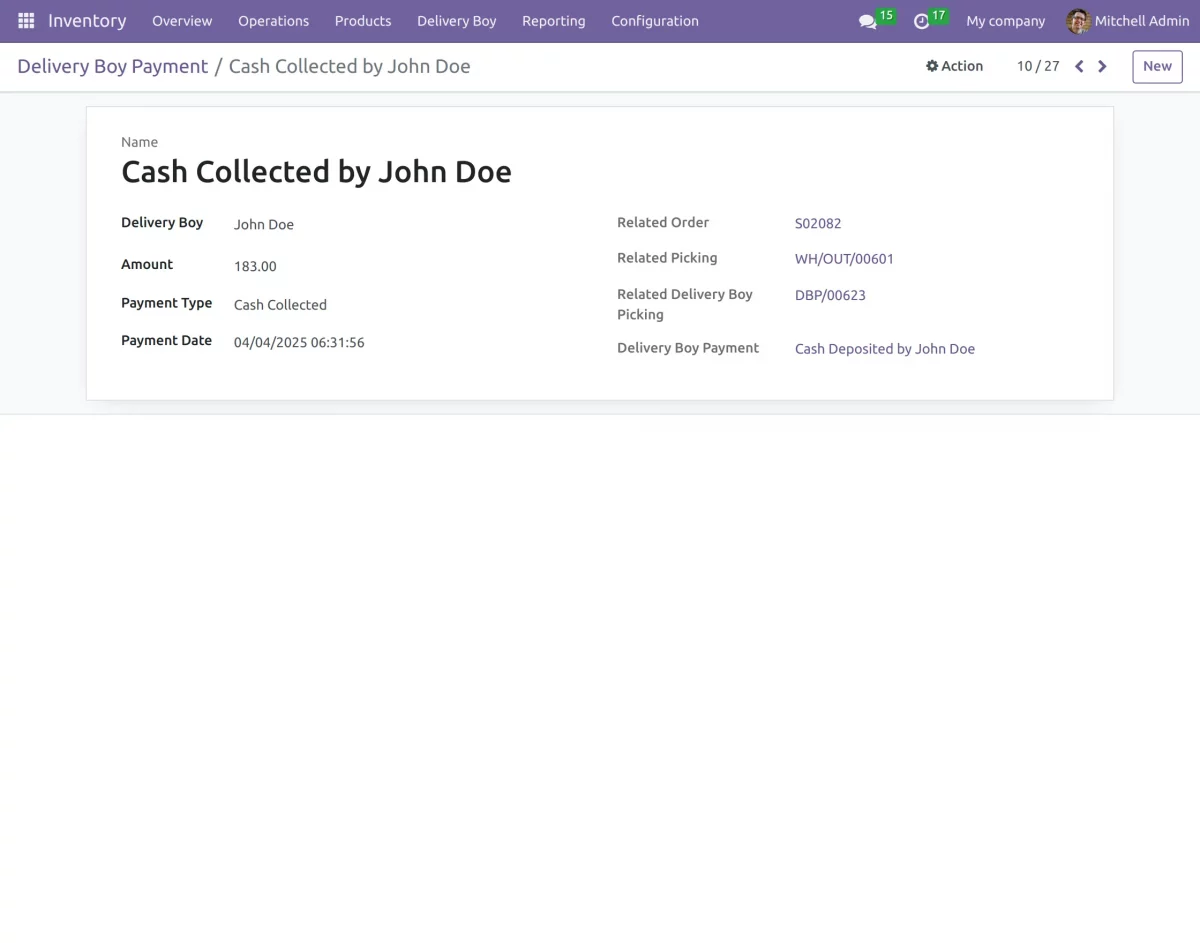
Task: Open the Inventory app home
Action: (87, 20)
